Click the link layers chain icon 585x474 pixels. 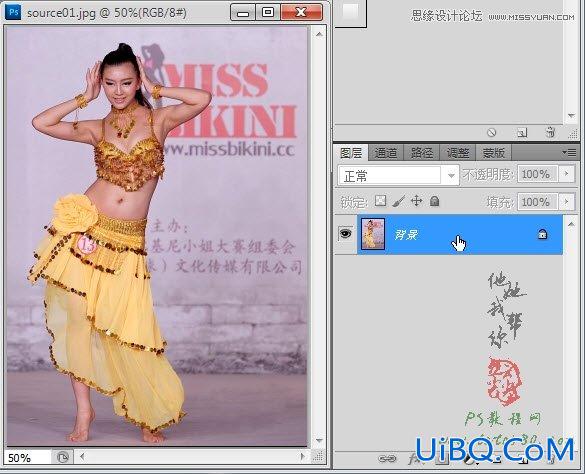(387, 459)
